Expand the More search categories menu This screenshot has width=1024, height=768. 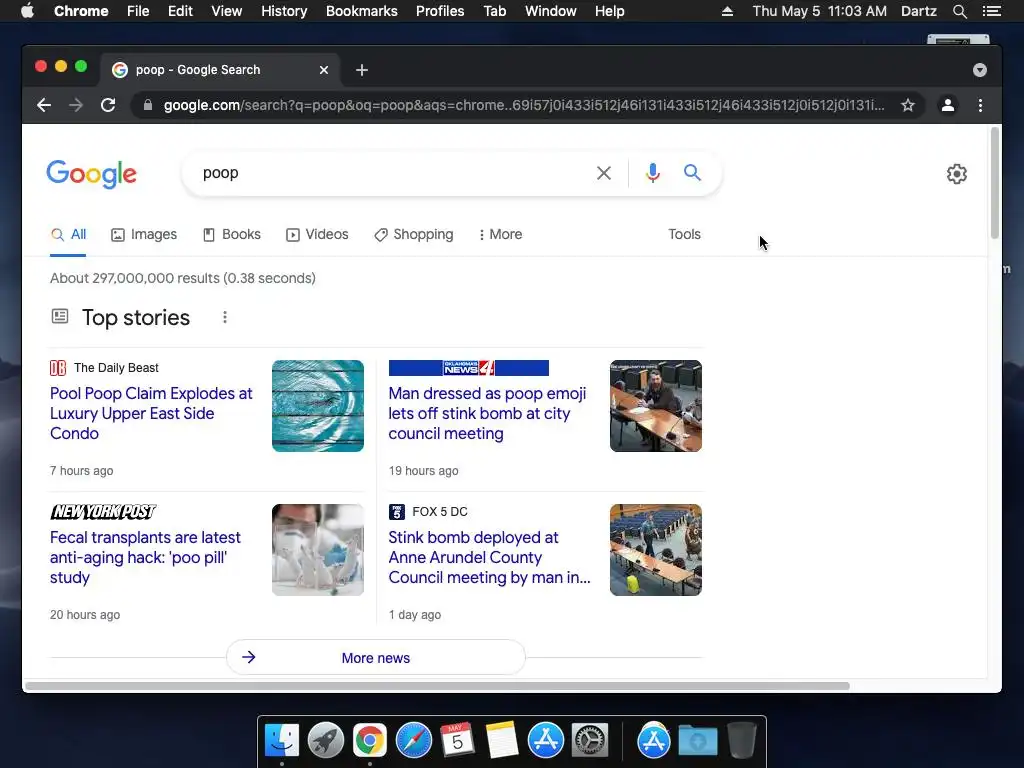(x=500, y=234)
